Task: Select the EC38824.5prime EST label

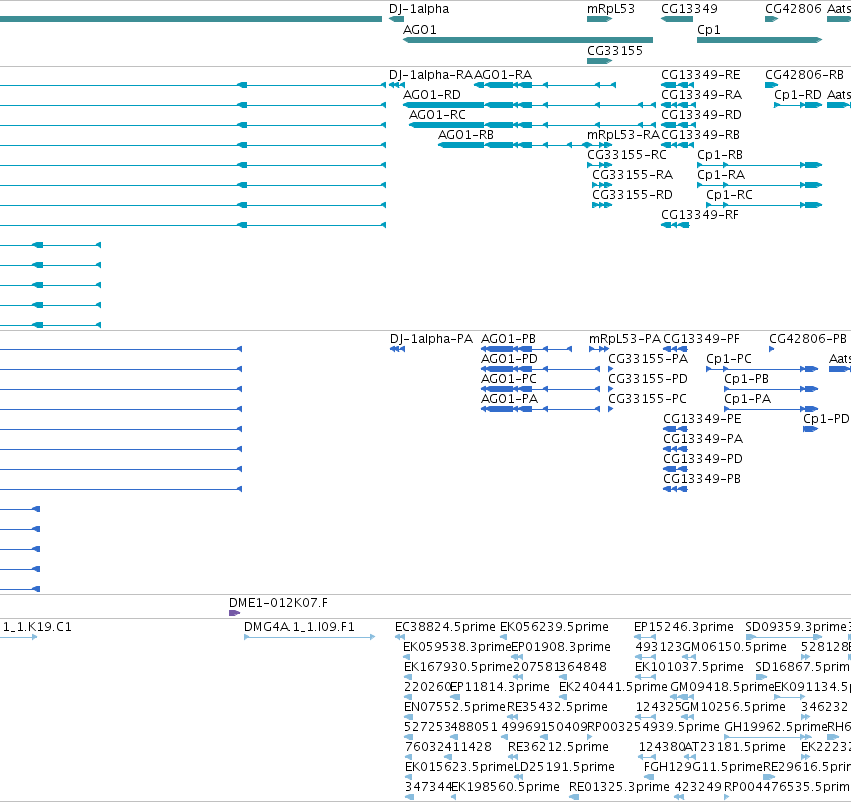Action: (445, 627)
